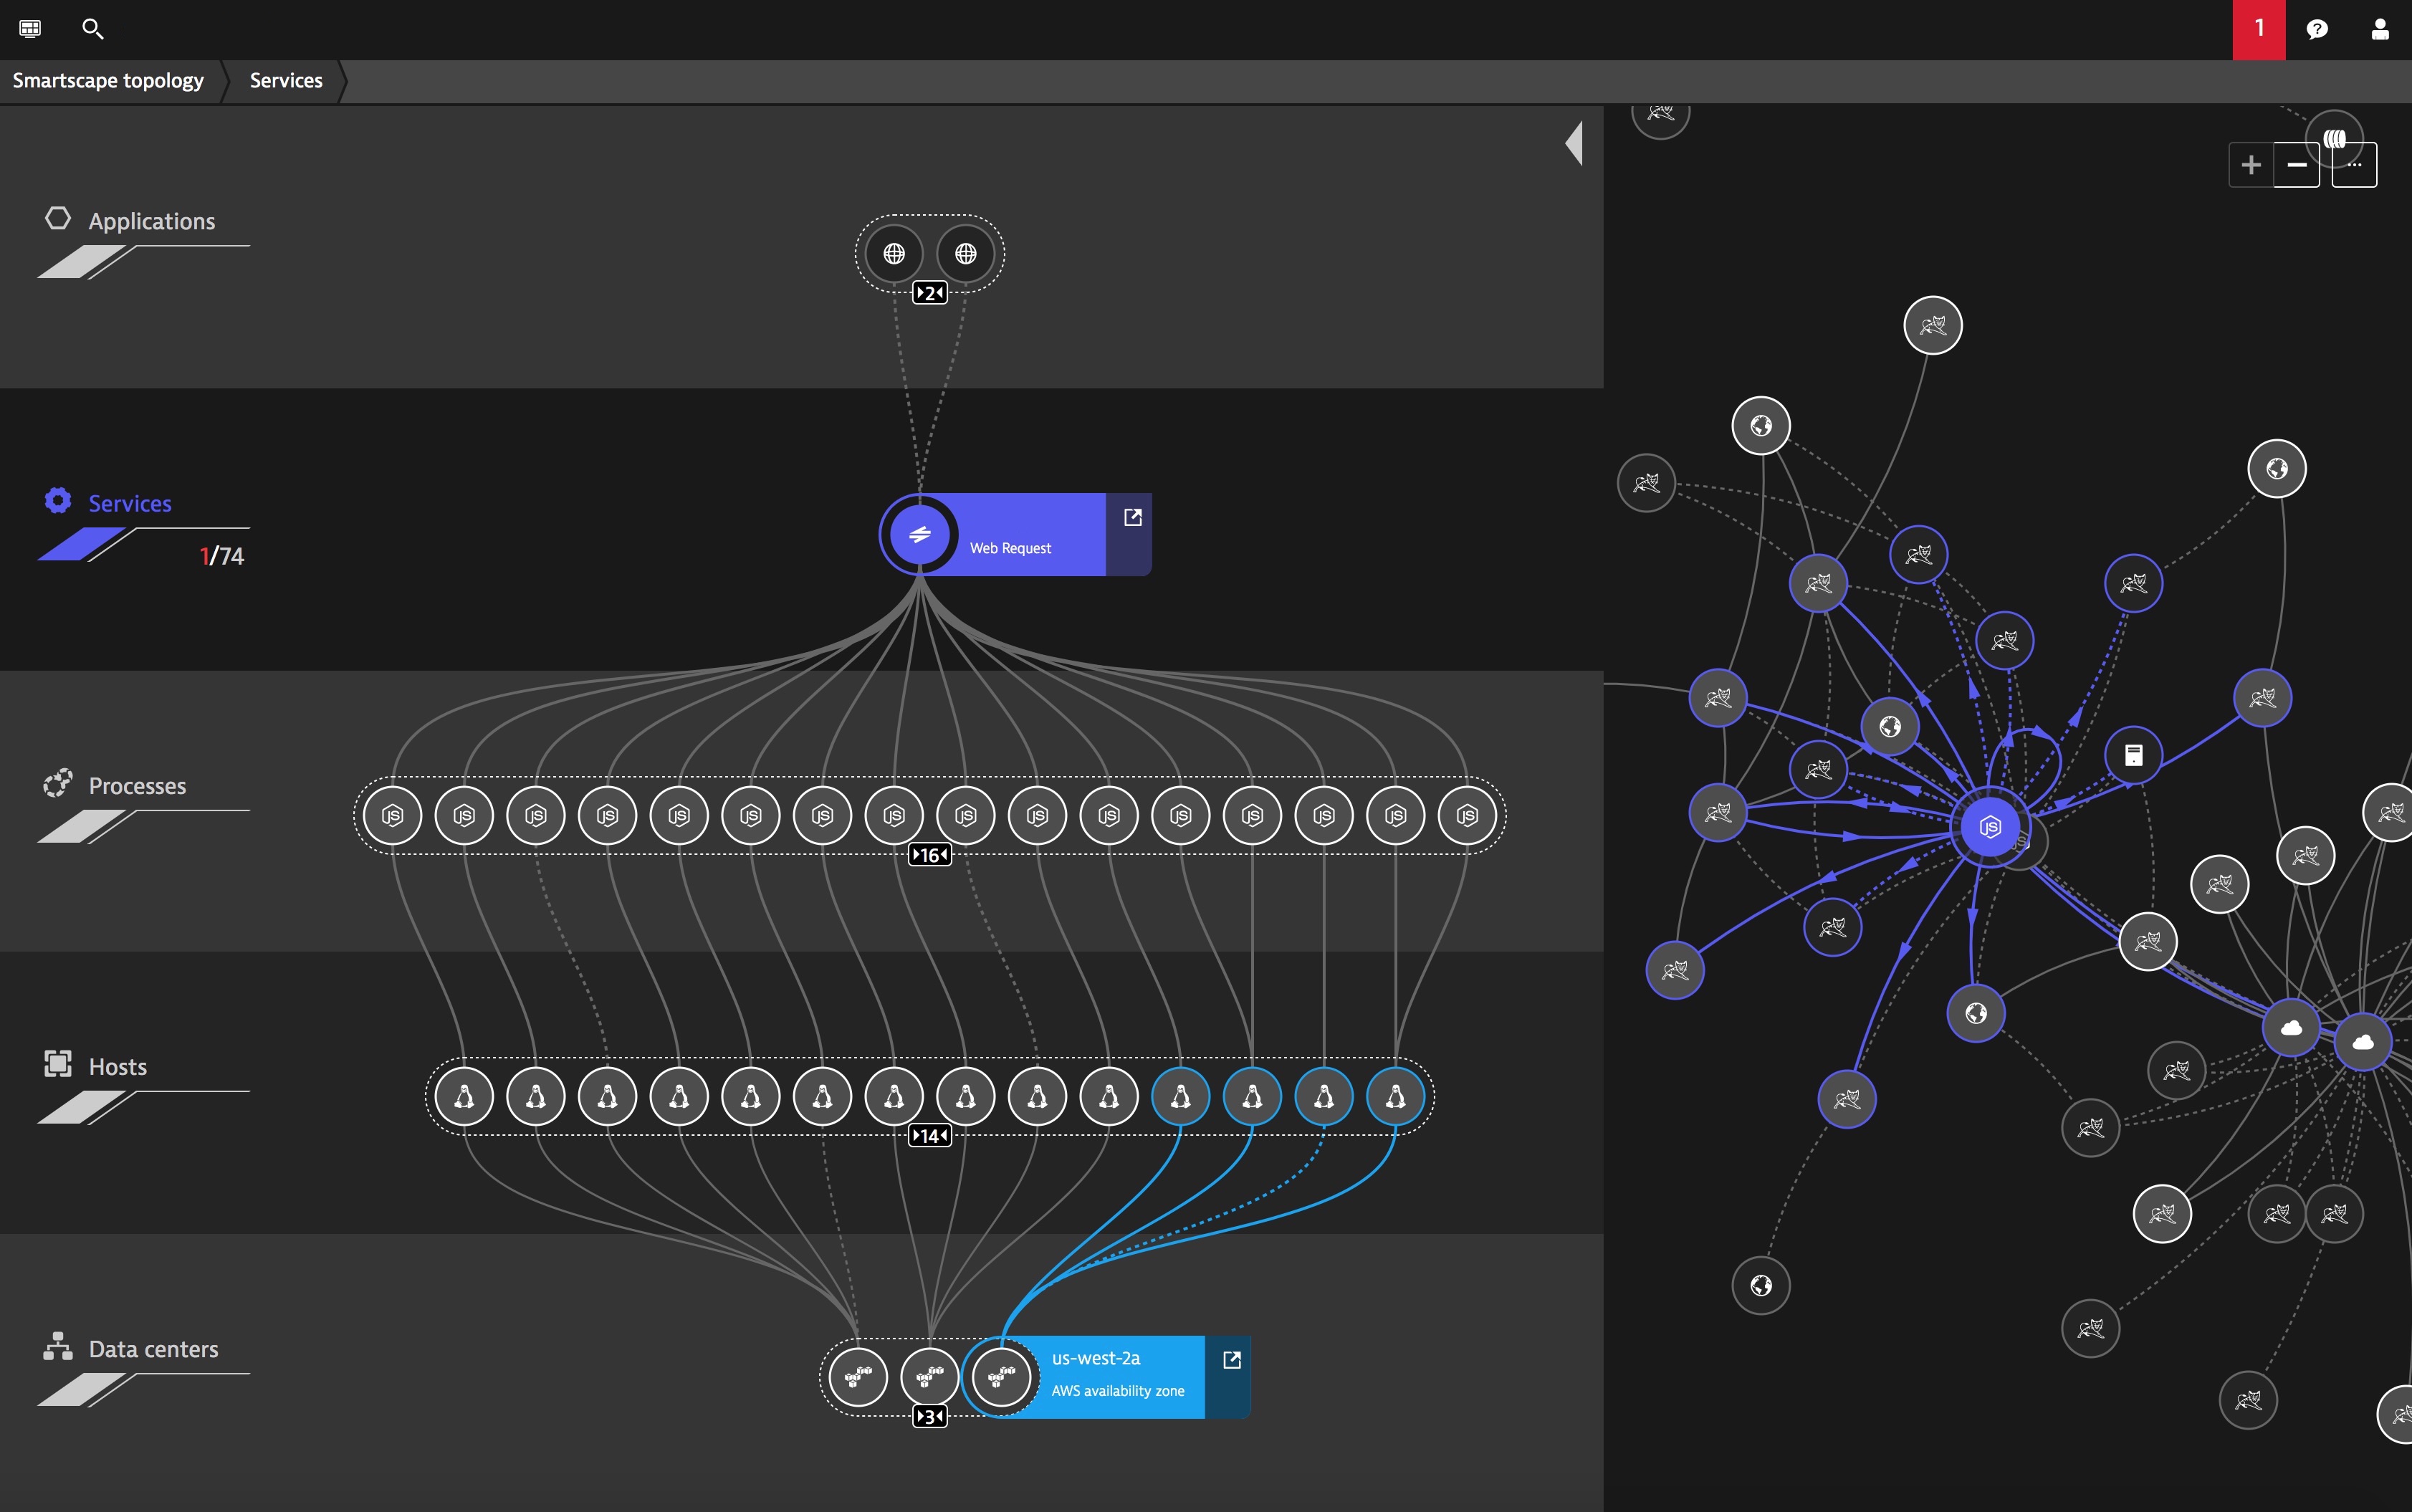Select the document-icon node in graph
The height and width of the screenshot is (1512, 2412).
point(2133,755)
